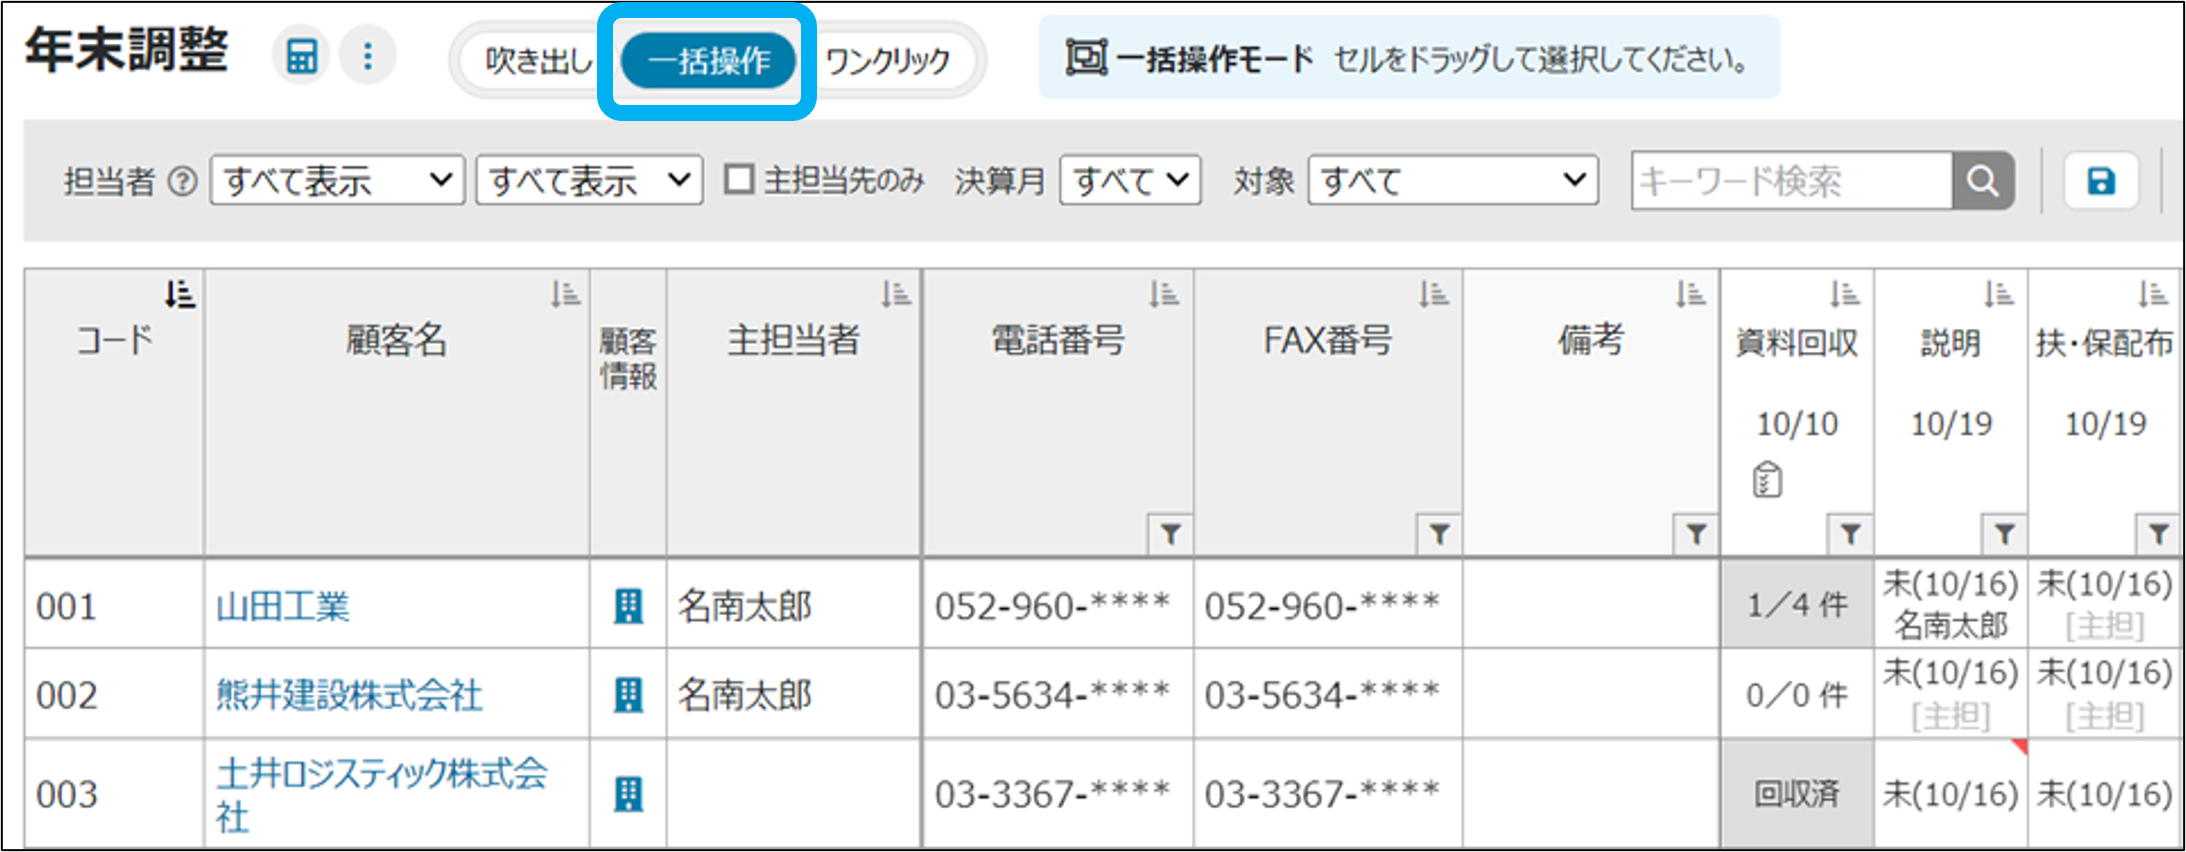Image resolution: width=2186 pixels, height=852 pixels.
Task: Expand the first 担当者 dropdown
Action: pyautogui.click(x=337, y=181)
